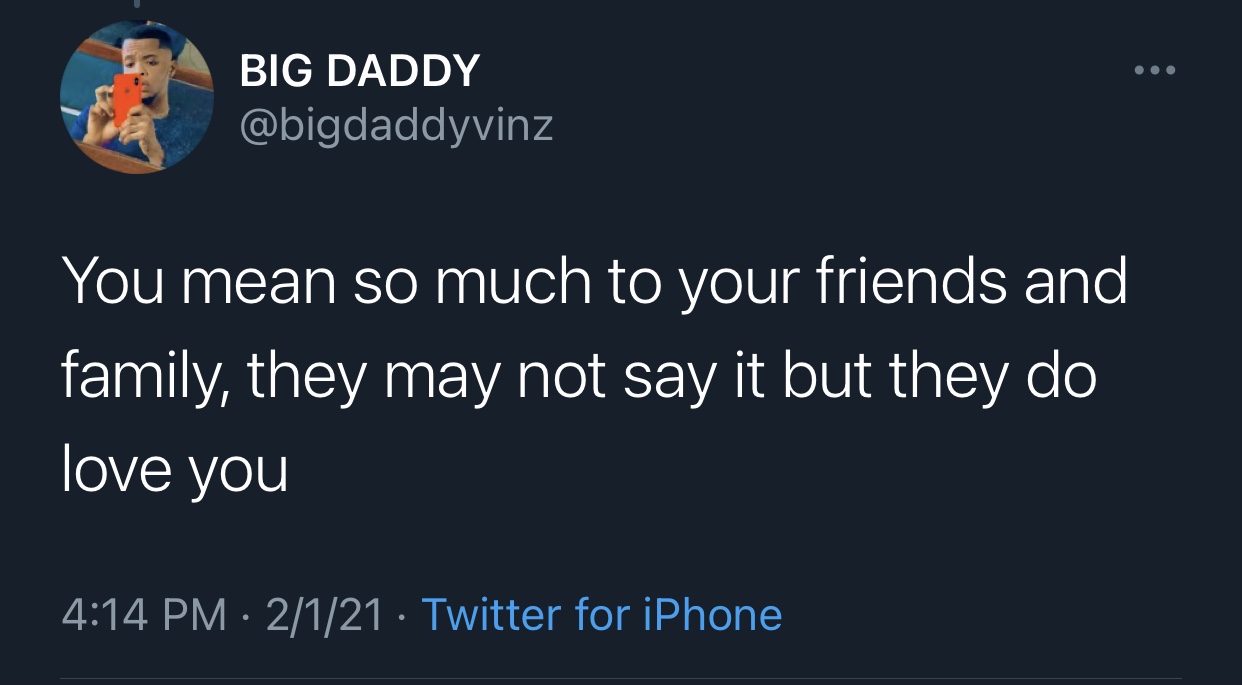
Task: Open the three-dot more options menu
Action: [1155, 71]
